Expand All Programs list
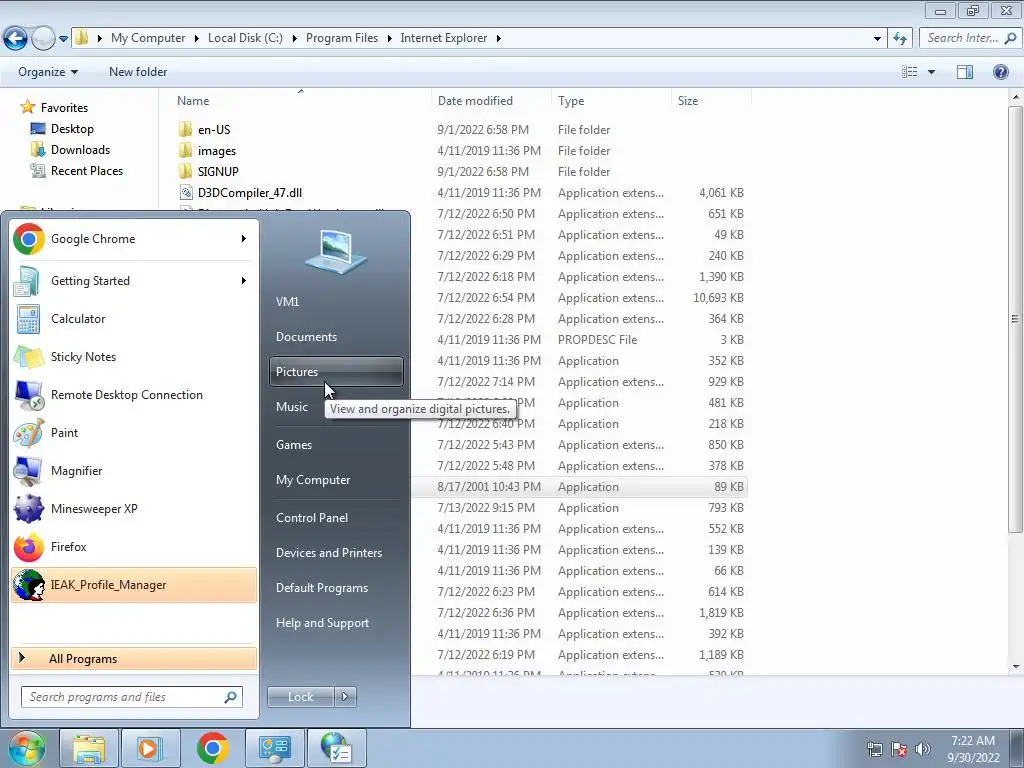Image resolution: width=1024 pixels, height=768 pixels. (134, 658)
